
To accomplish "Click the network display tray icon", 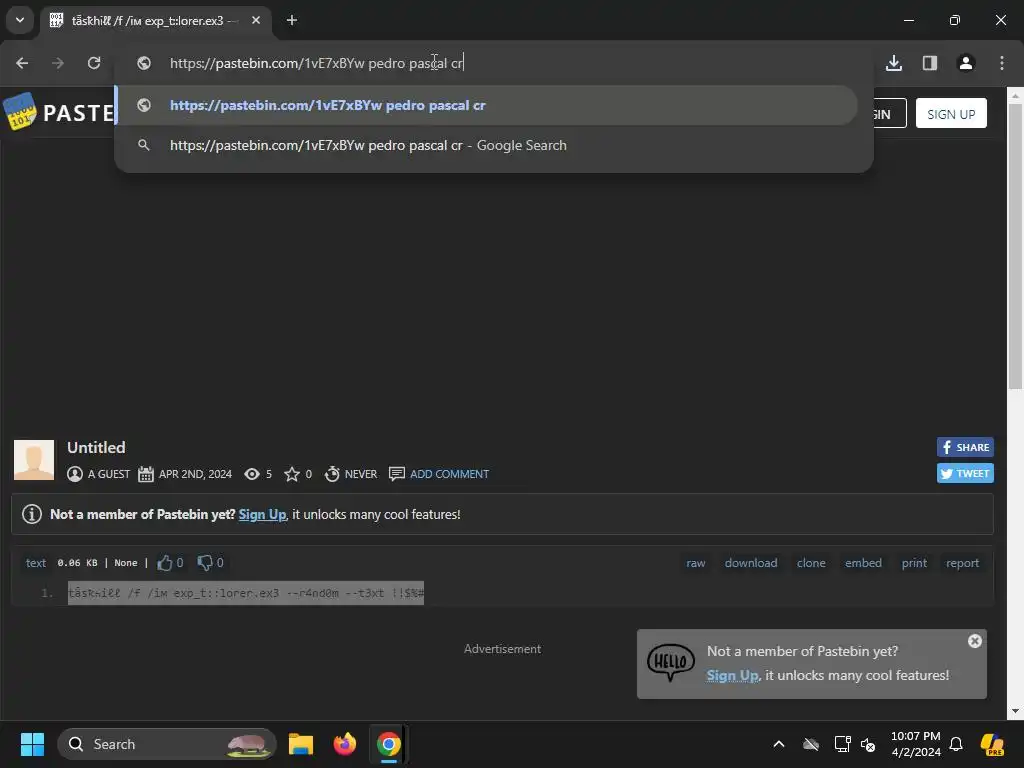I will (842, 744).
